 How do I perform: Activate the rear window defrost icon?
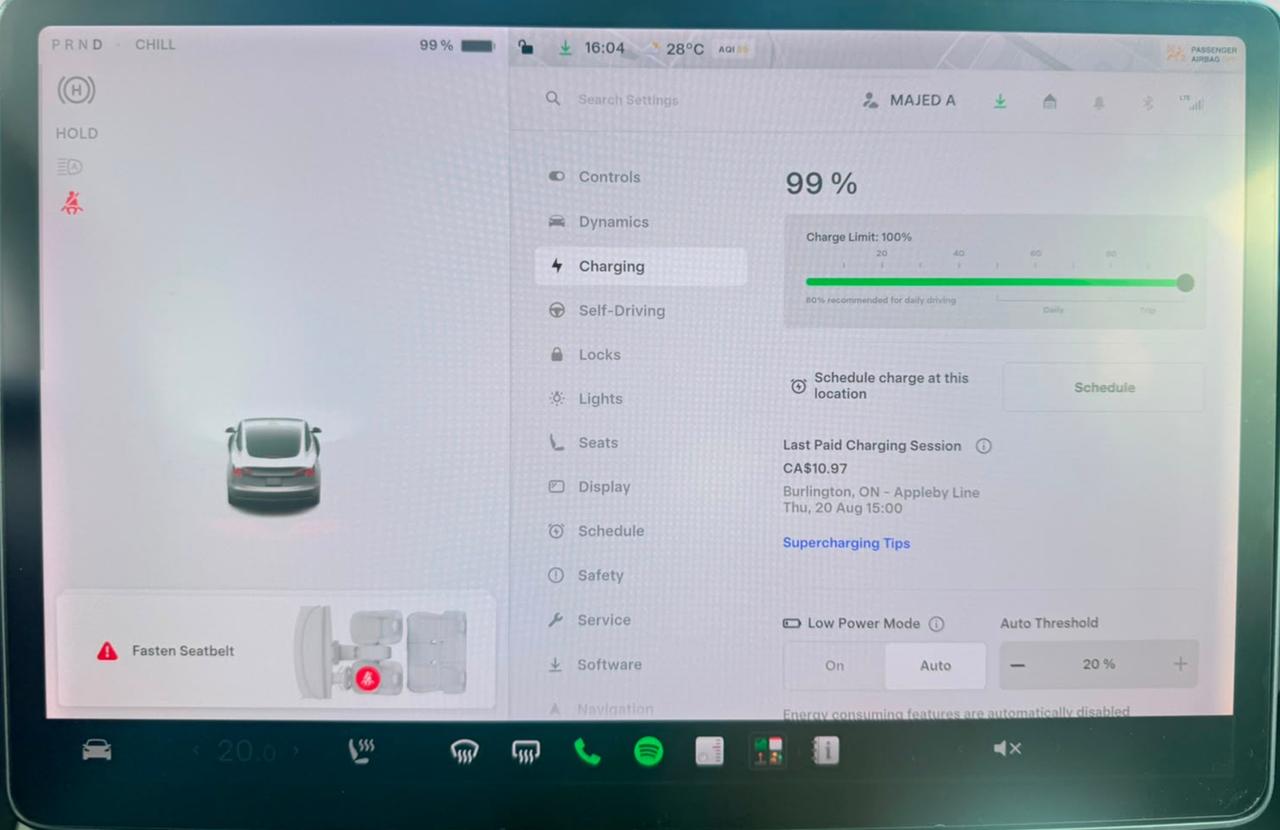(526, 752)
